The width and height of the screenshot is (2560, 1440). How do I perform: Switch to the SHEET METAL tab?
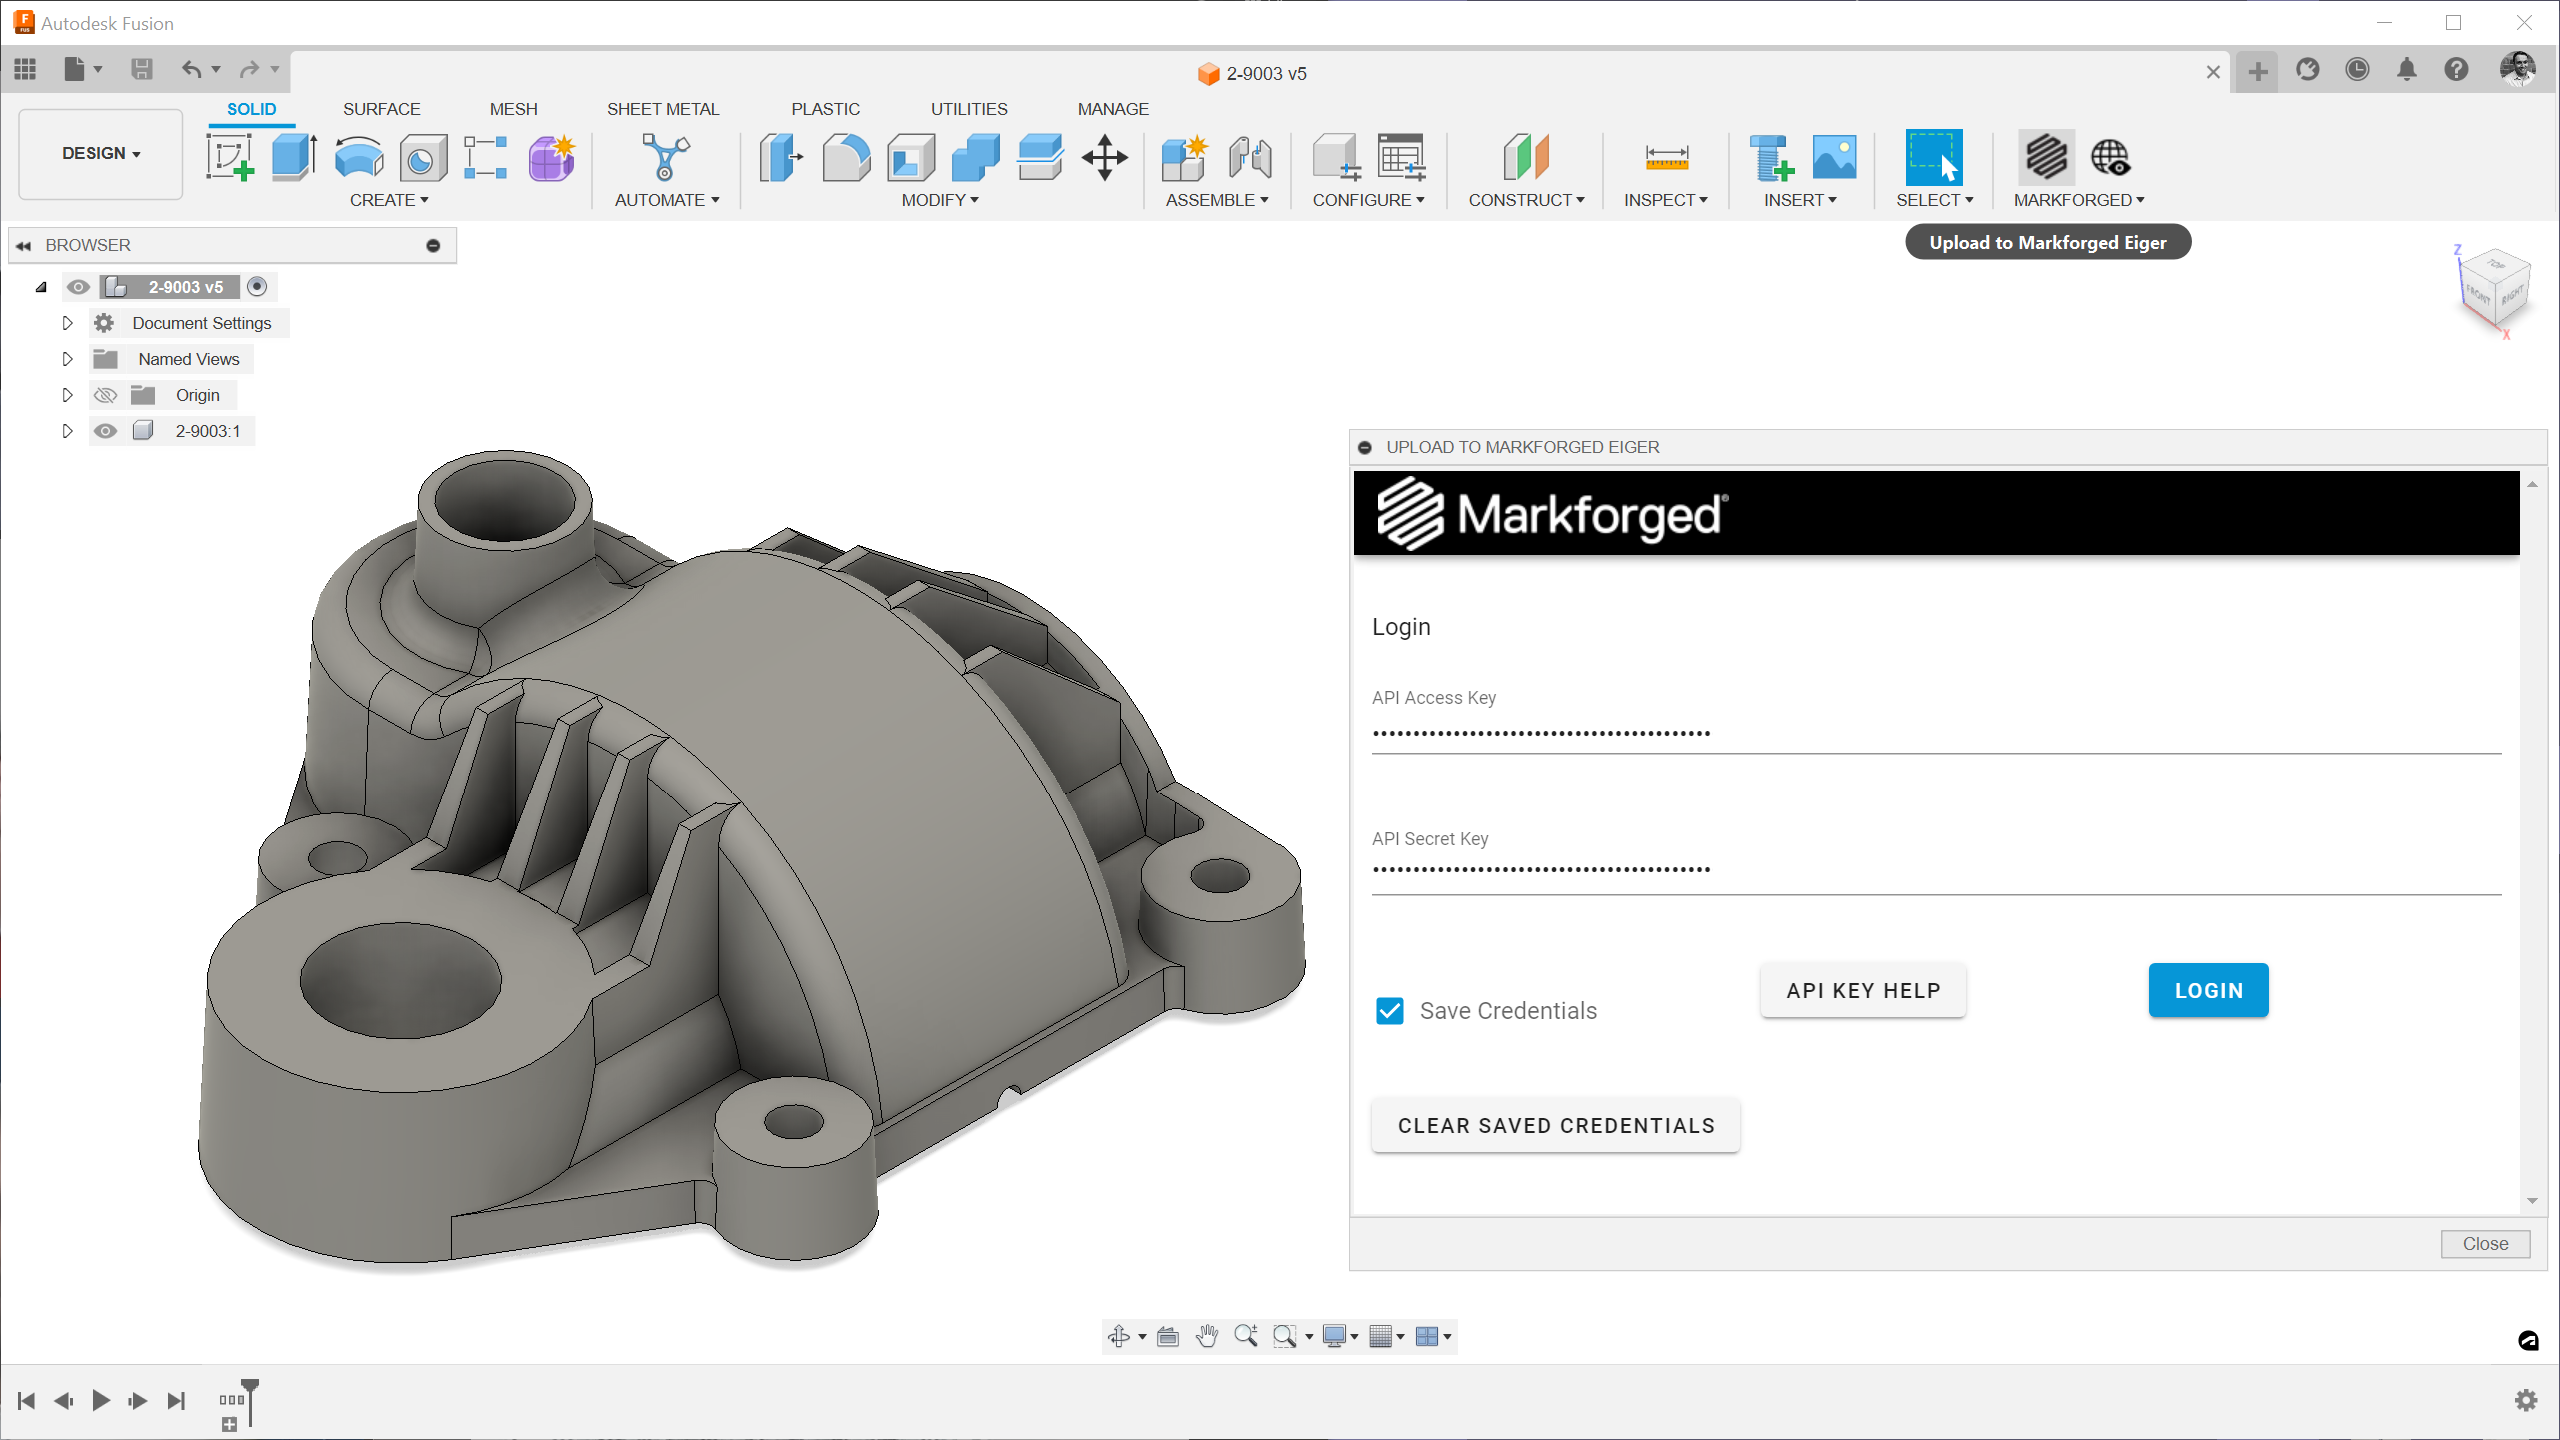click(x=663, y=109)
